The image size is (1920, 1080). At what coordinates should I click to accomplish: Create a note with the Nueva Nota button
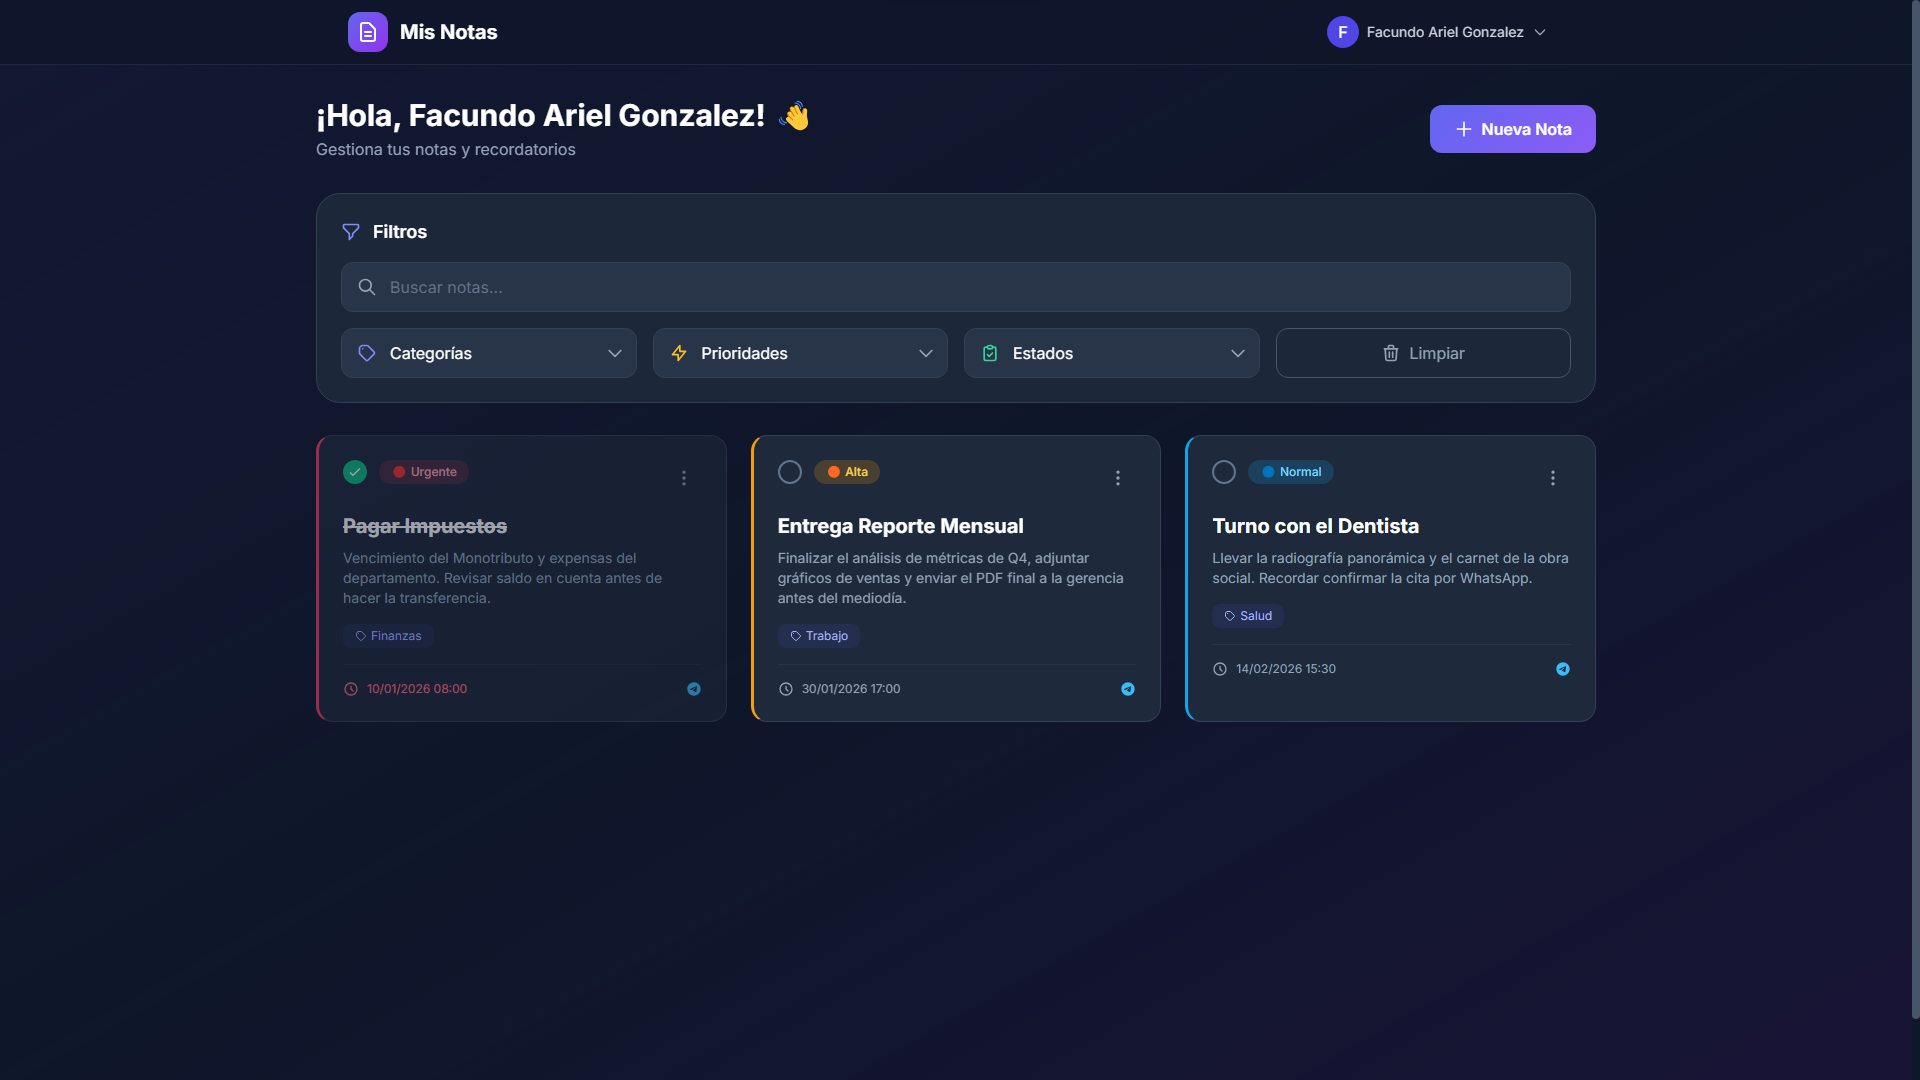(x=1512, y=129)
